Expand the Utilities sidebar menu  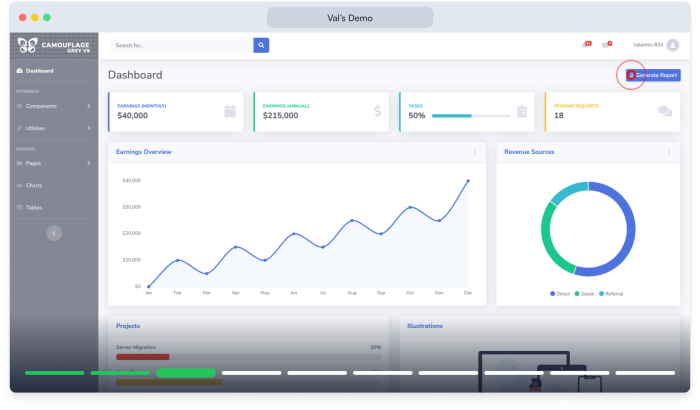tap(54, 128)
